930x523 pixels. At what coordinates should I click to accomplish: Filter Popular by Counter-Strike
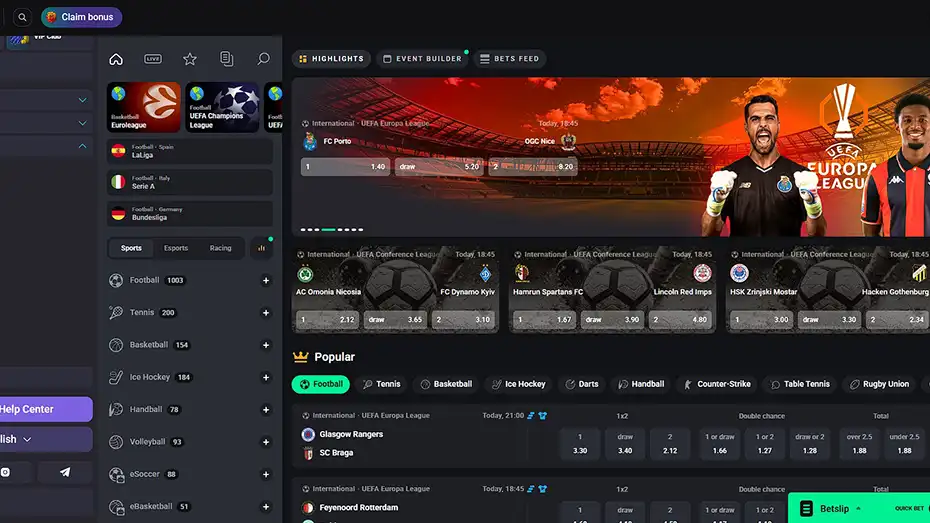click(718, 384)
